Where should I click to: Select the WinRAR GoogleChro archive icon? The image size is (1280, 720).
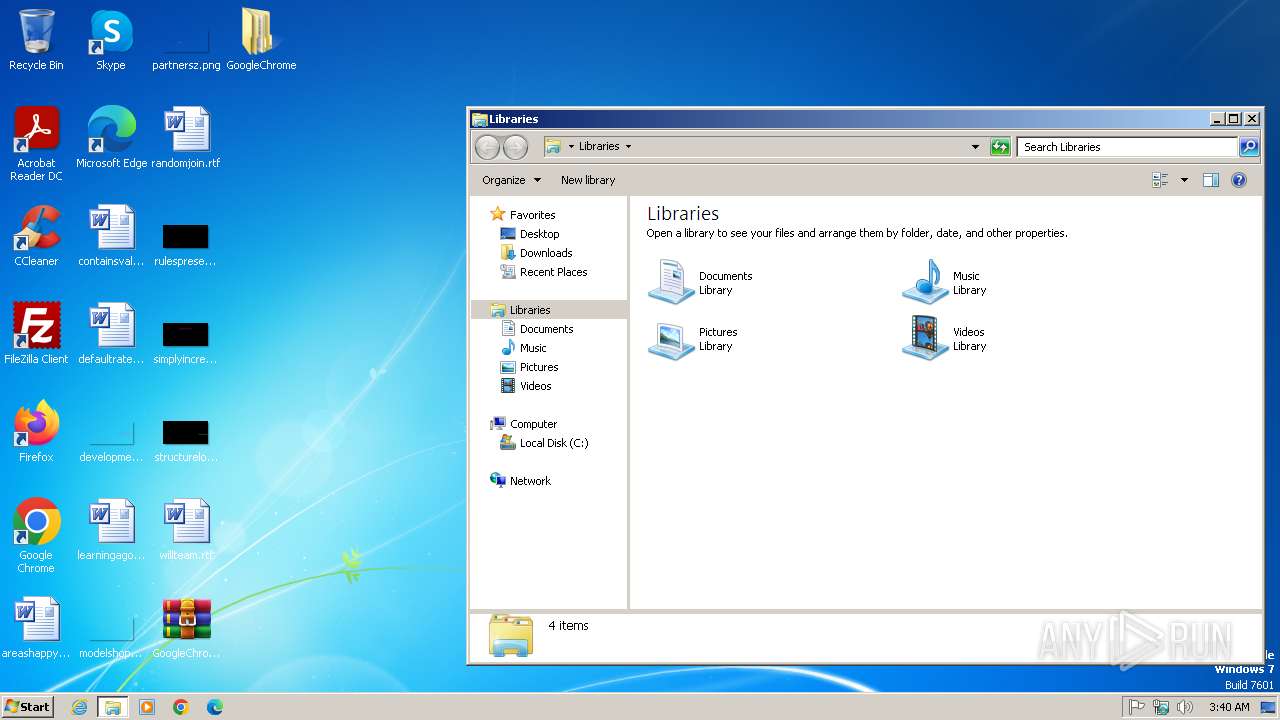[186, 628]
